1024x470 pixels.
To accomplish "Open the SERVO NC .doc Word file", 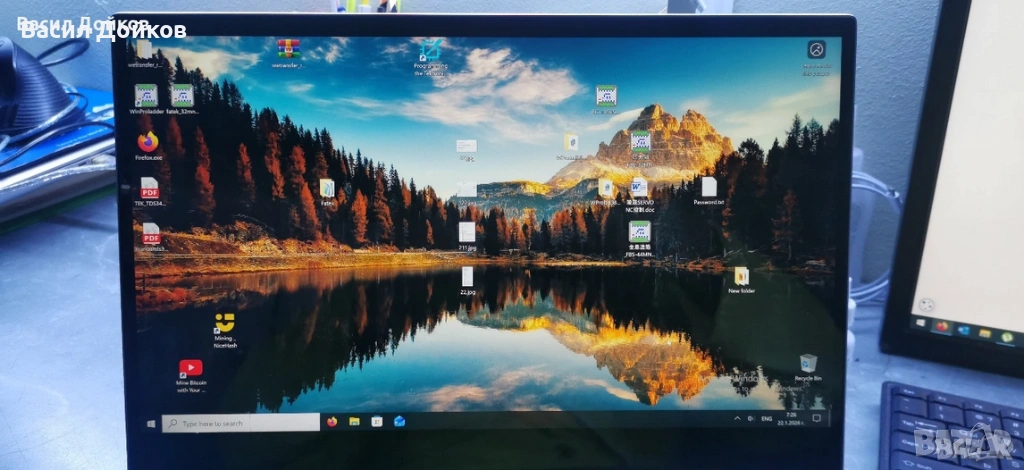I will click(639, 188).
